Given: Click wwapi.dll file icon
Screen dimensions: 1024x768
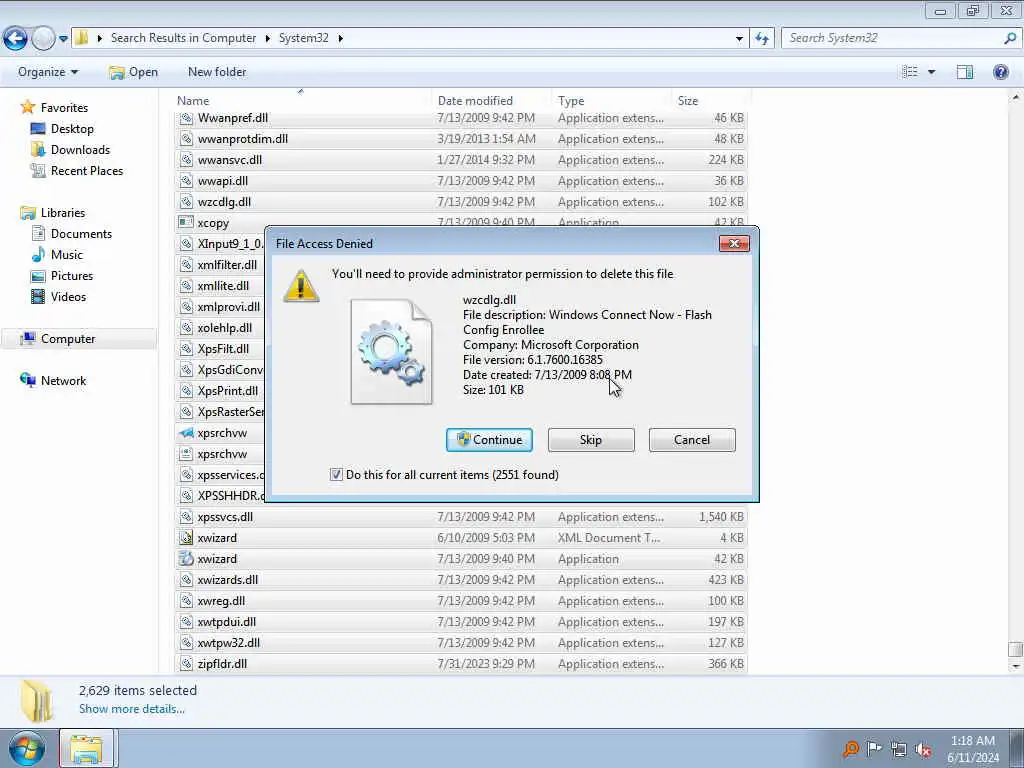Looking at the screenshot, I should [x=186, y=181].
